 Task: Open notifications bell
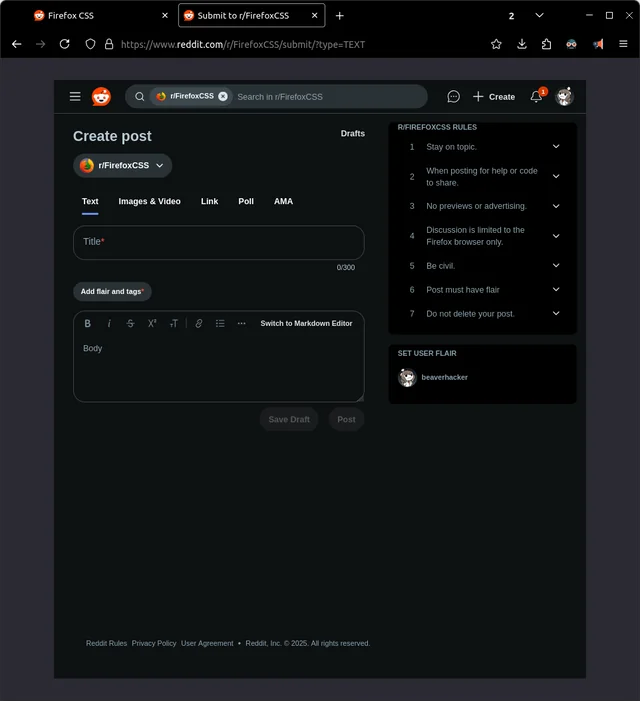(536, 97)
